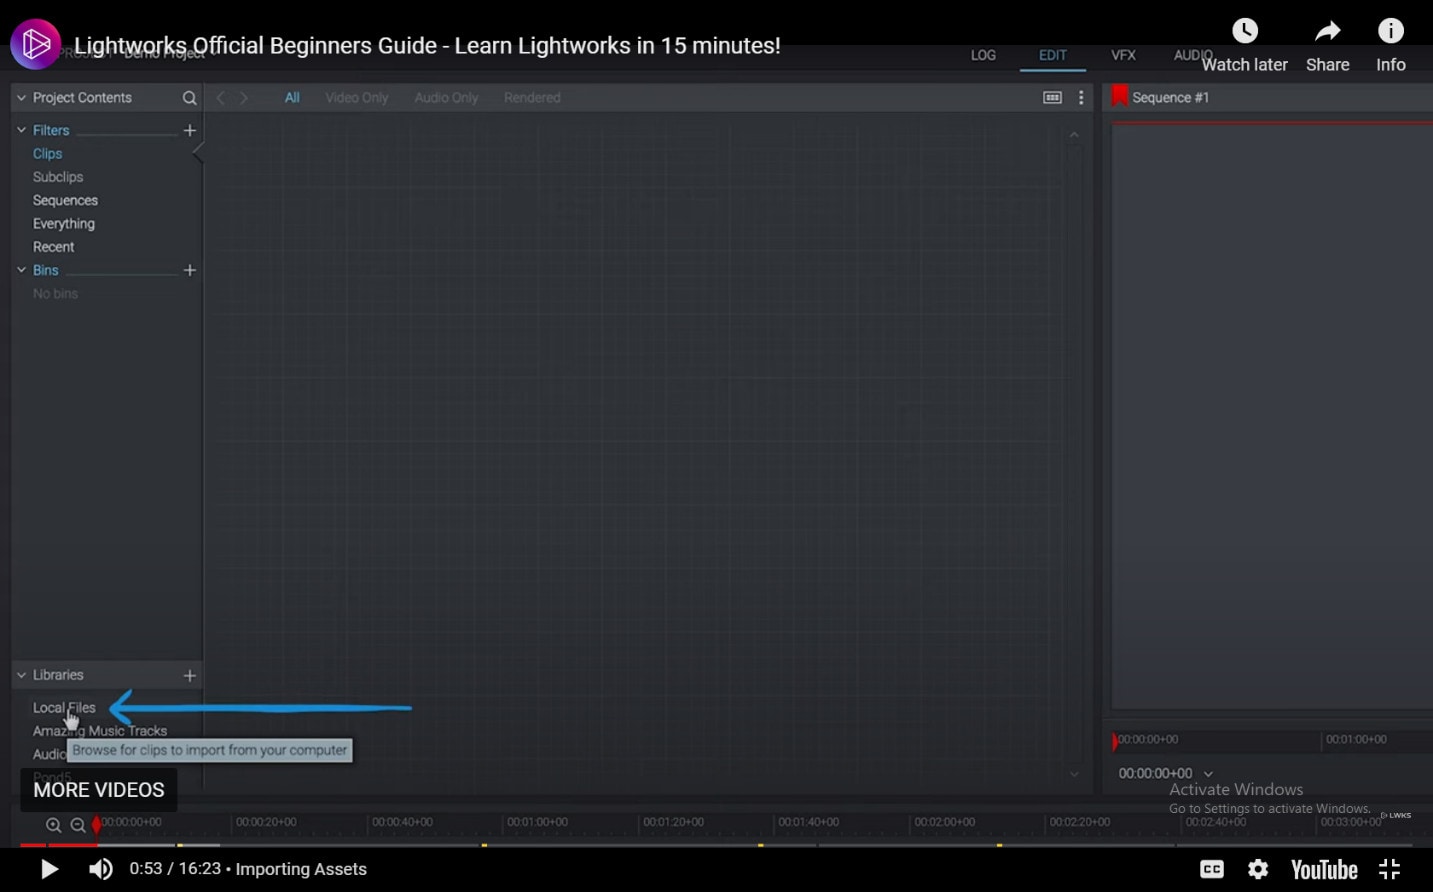1433x892 pixels.
Task: Click the 00:02:00+00 timeline ruler label
Action: [944, 823]
